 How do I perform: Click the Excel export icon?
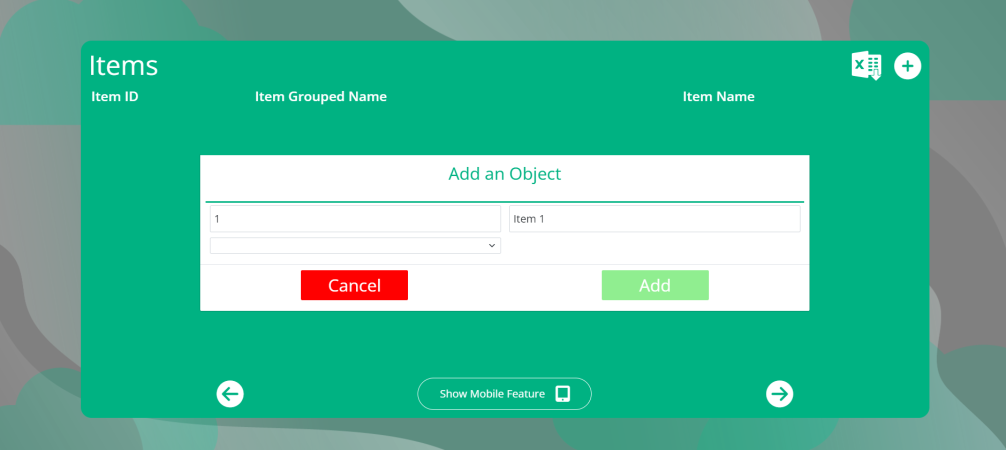tap(866, 66)
